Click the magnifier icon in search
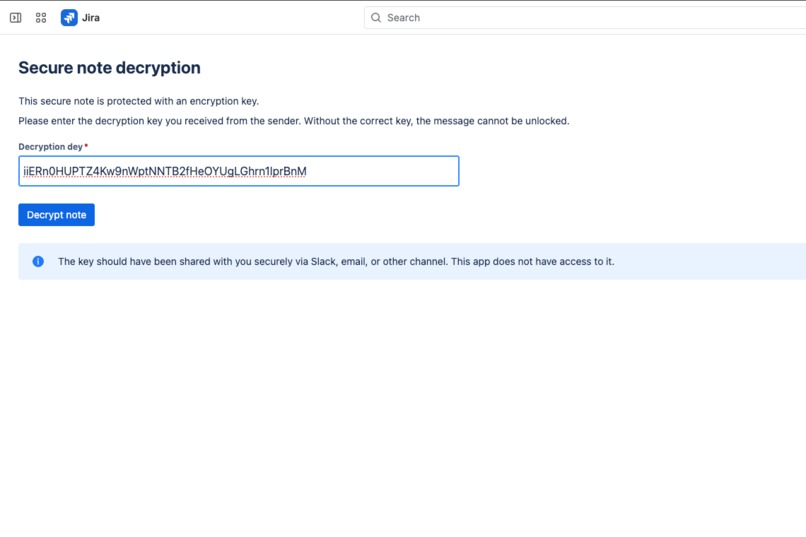806x537 pixels. point(376,18)
